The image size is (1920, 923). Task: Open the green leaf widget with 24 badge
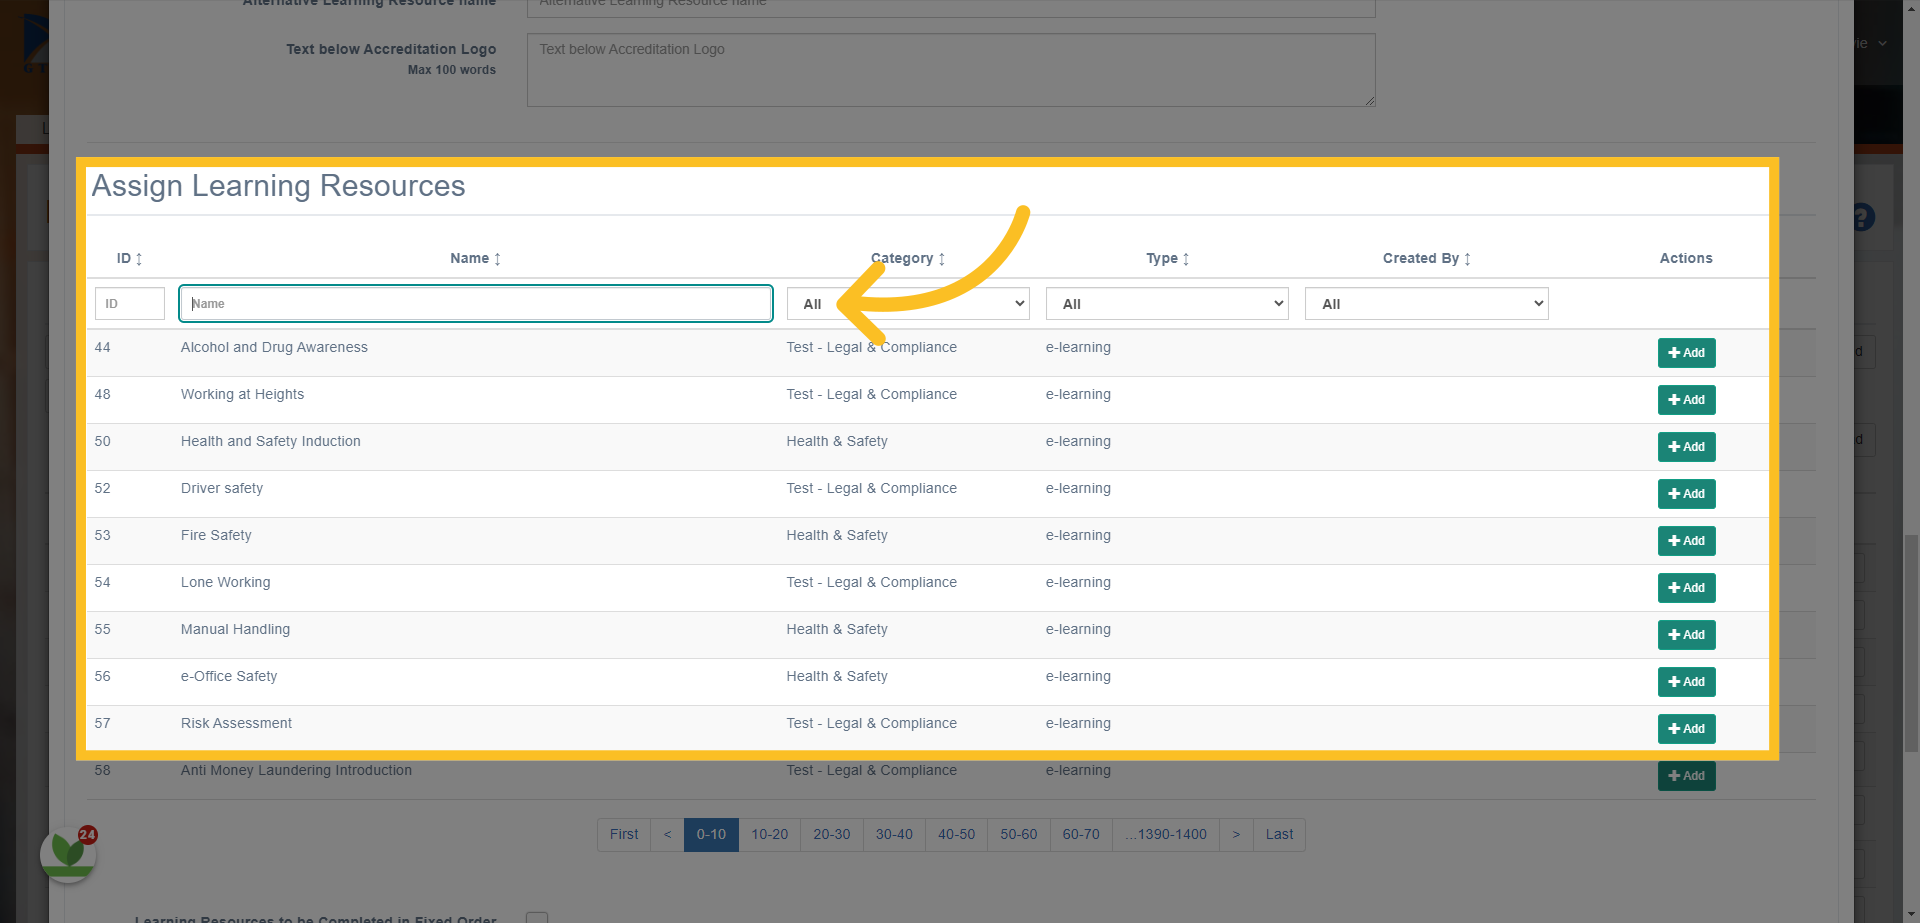pyautogui.click(x=68, y=854)
